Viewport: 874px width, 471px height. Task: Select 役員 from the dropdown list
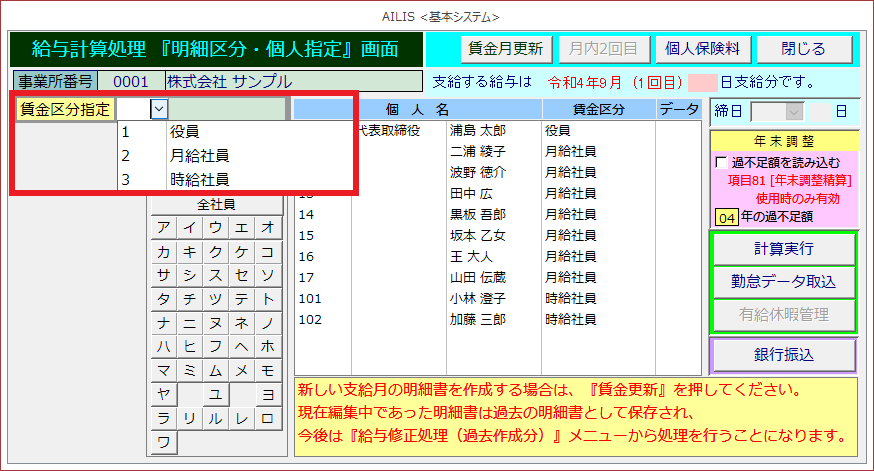(184, 131)
